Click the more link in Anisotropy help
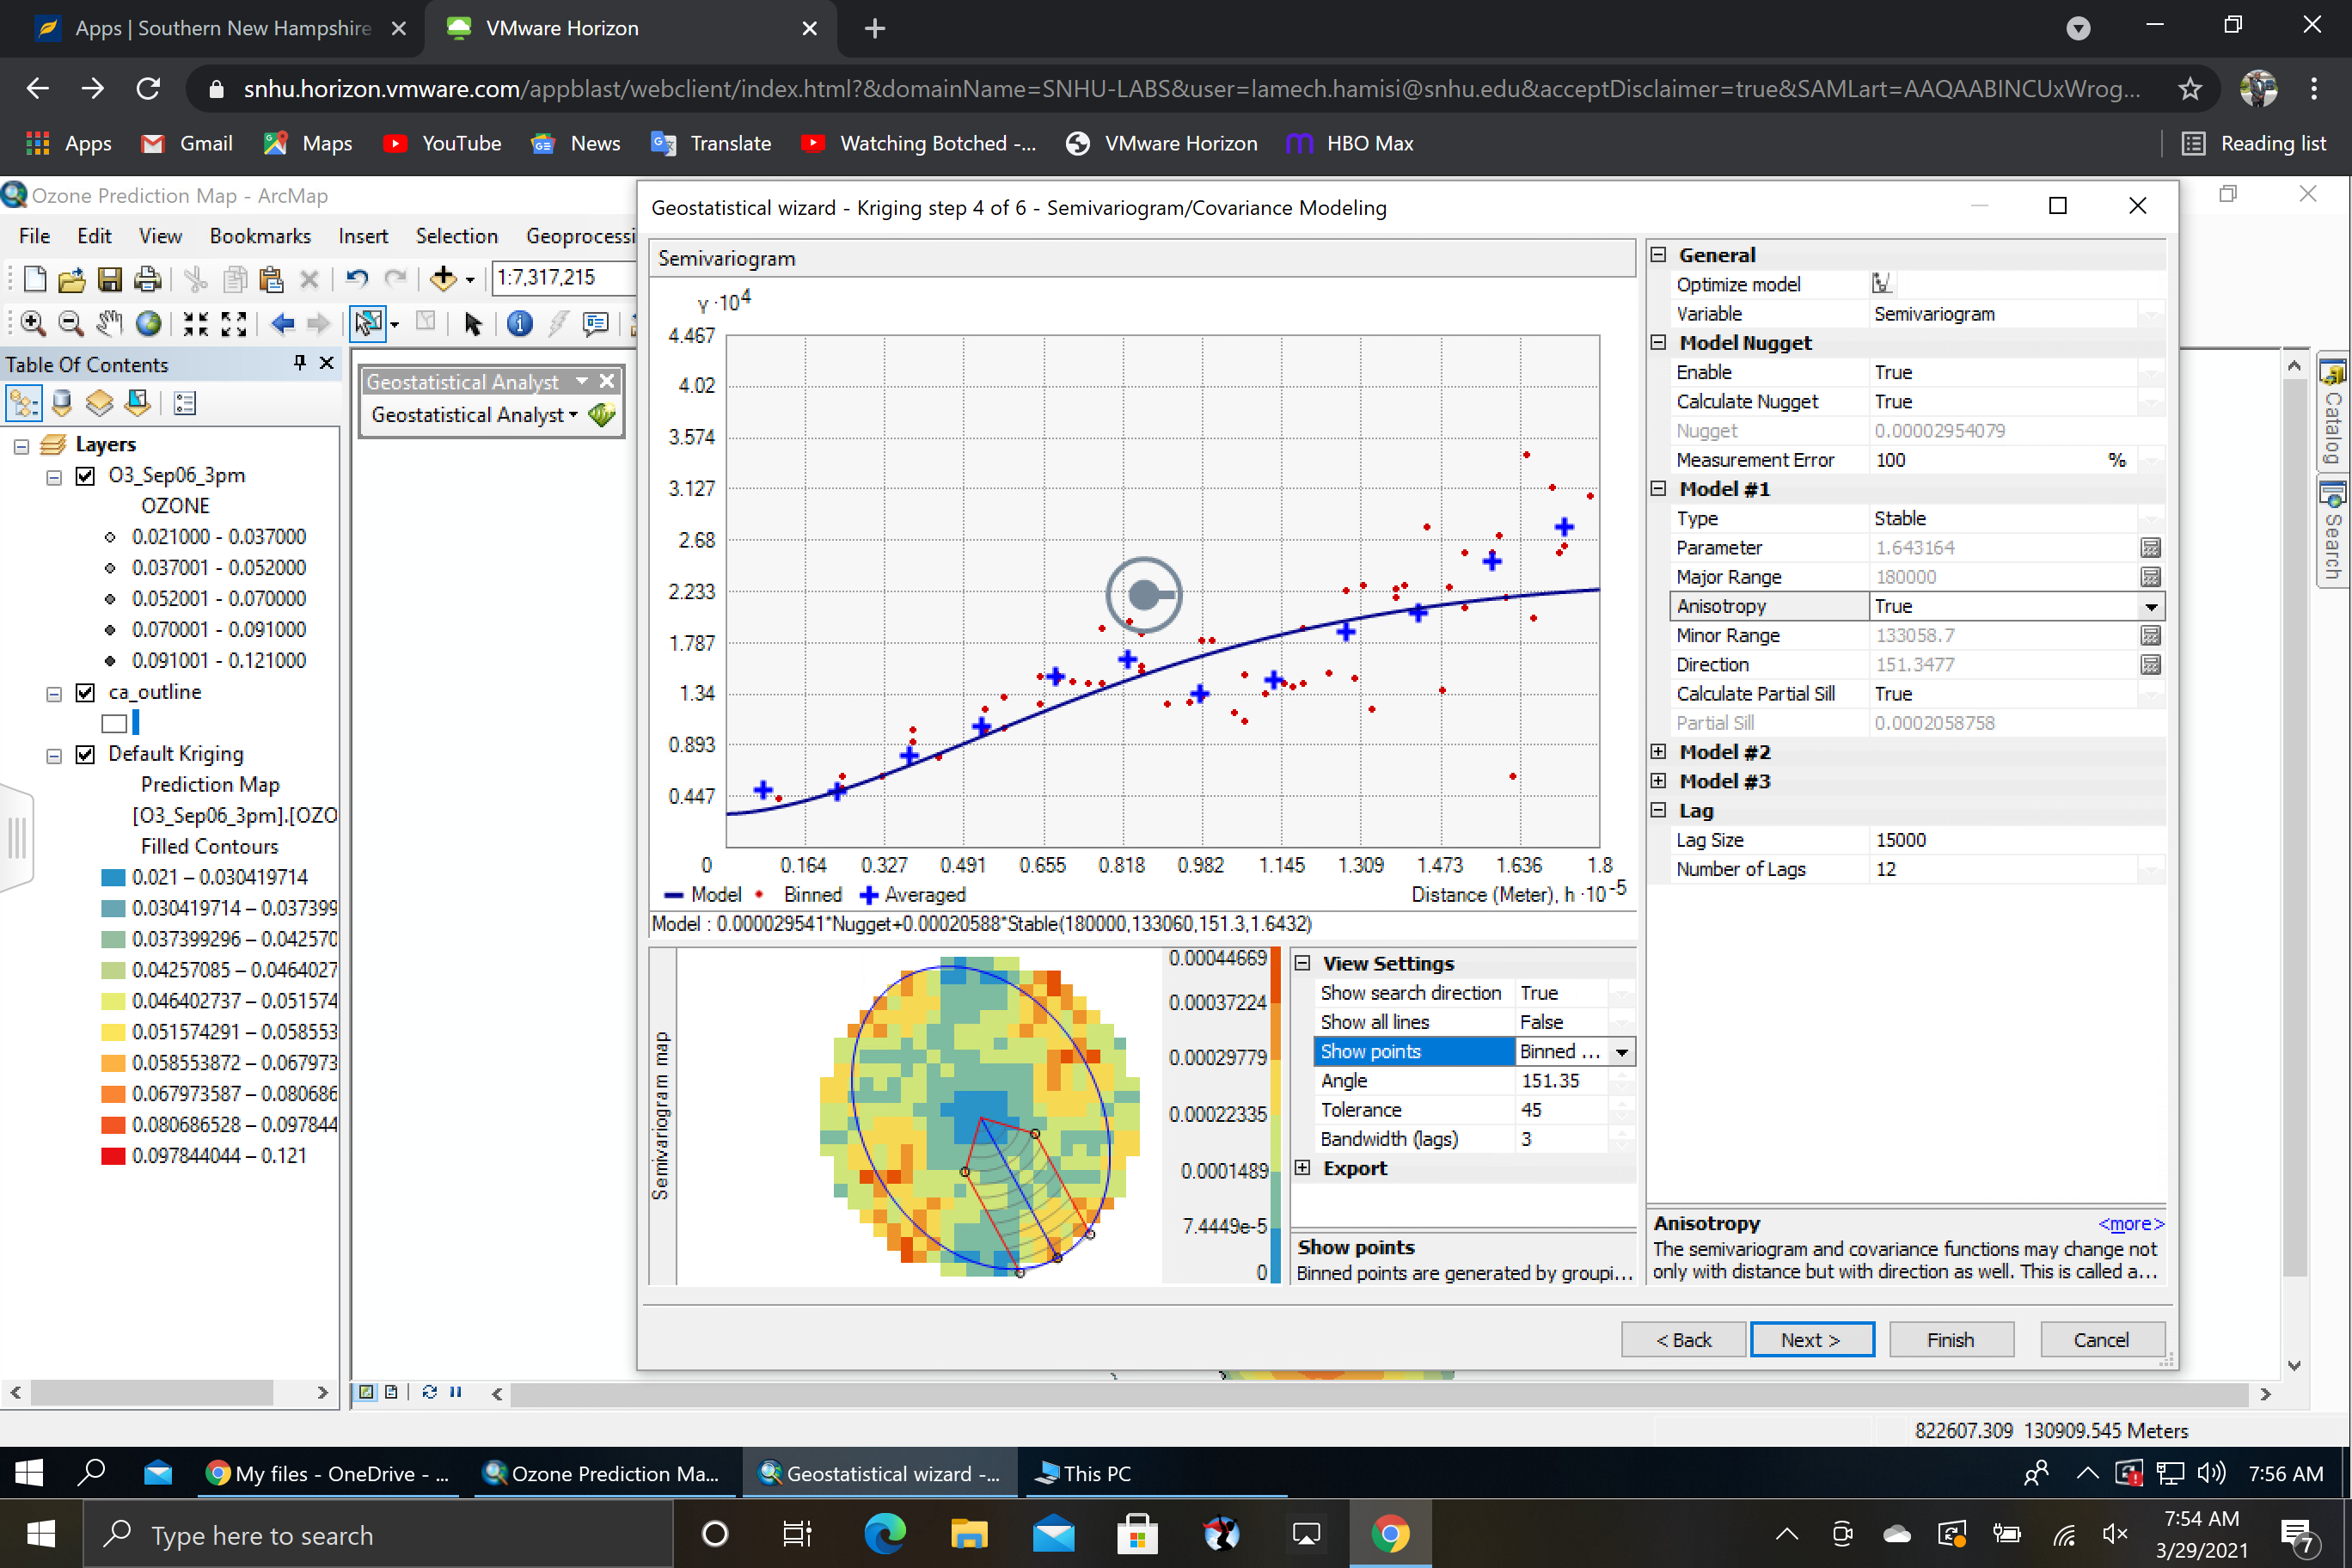The width and height of the screenshot is (2352, 1568). (x=2130, y=1224)
